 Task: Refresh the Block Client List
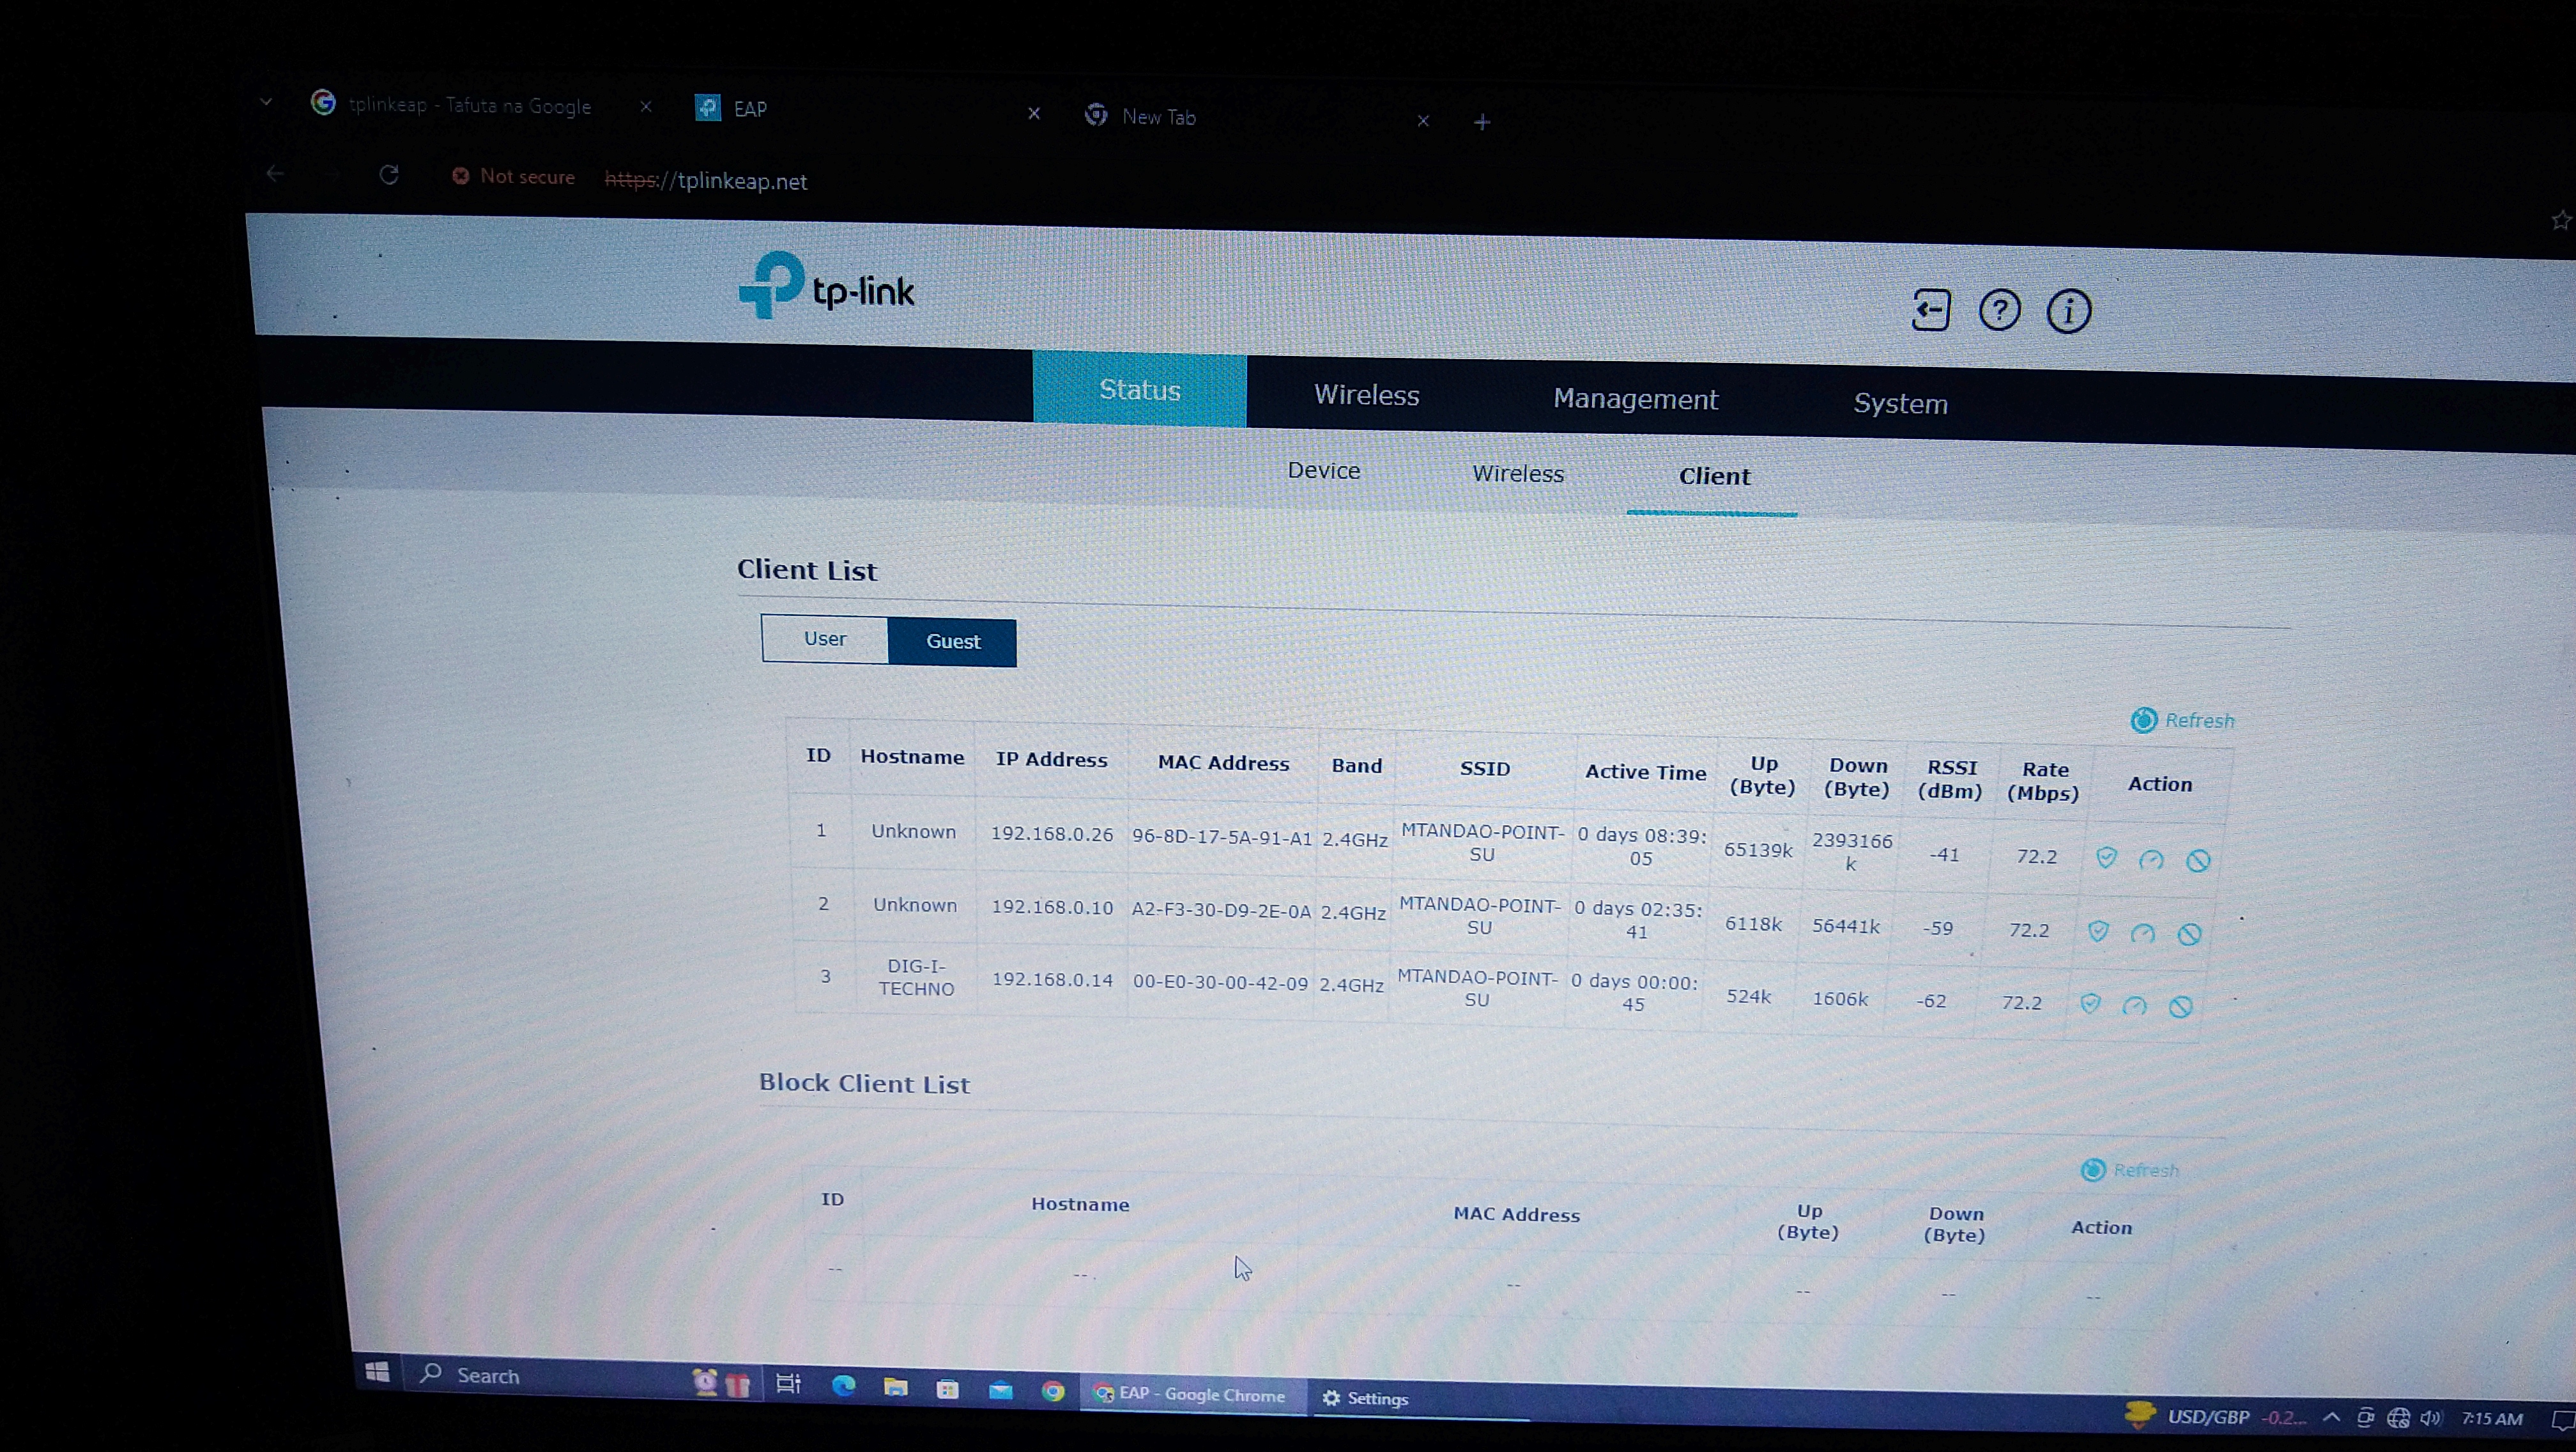click(2130, 1170)
